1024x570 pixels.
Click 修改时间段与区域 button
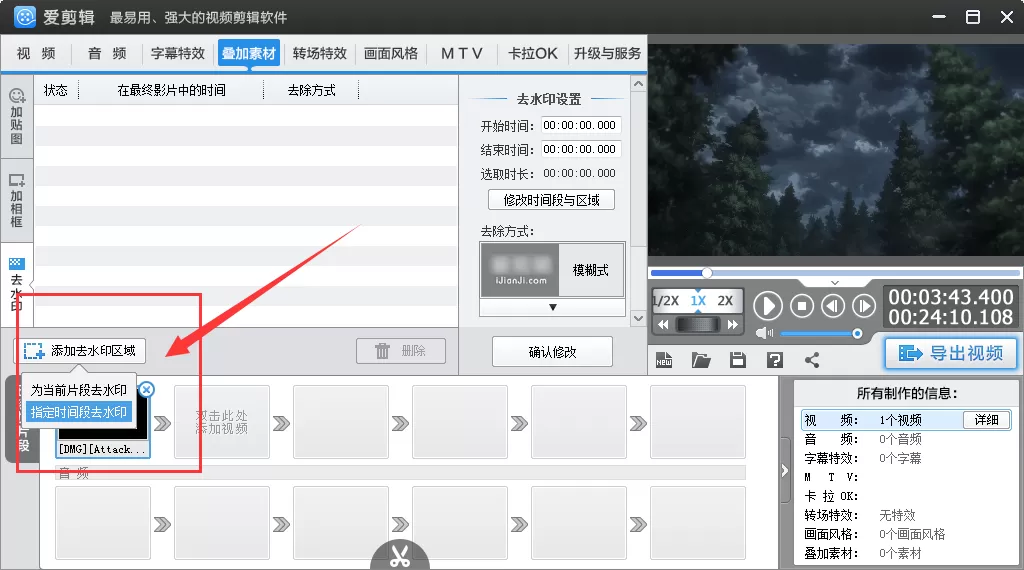click(551, 200)
